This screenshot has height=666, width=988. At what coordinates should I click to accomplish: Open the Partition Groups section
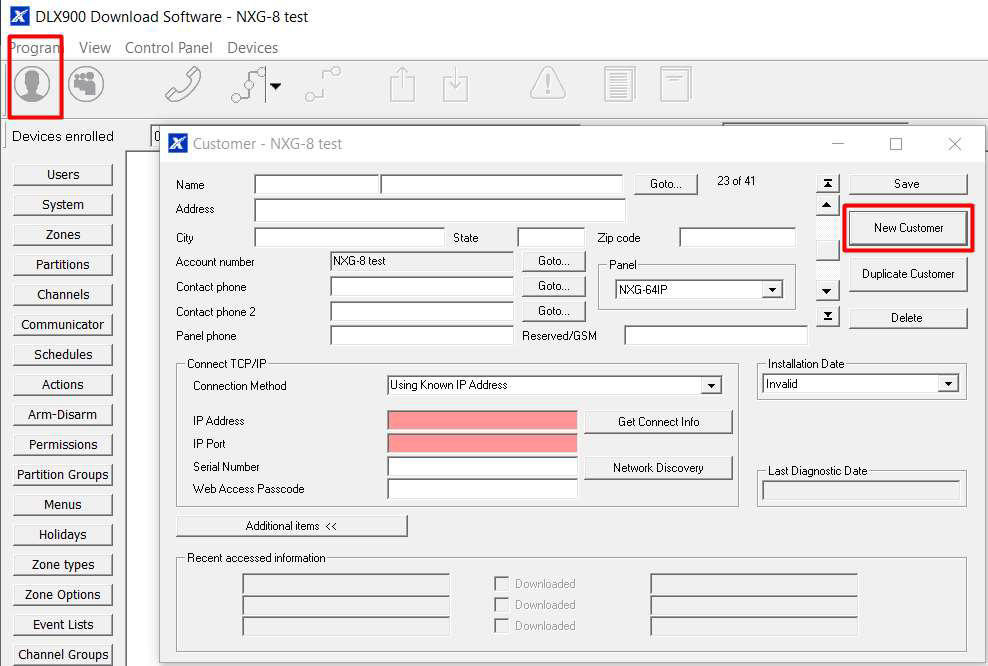[x=63, y=474]
